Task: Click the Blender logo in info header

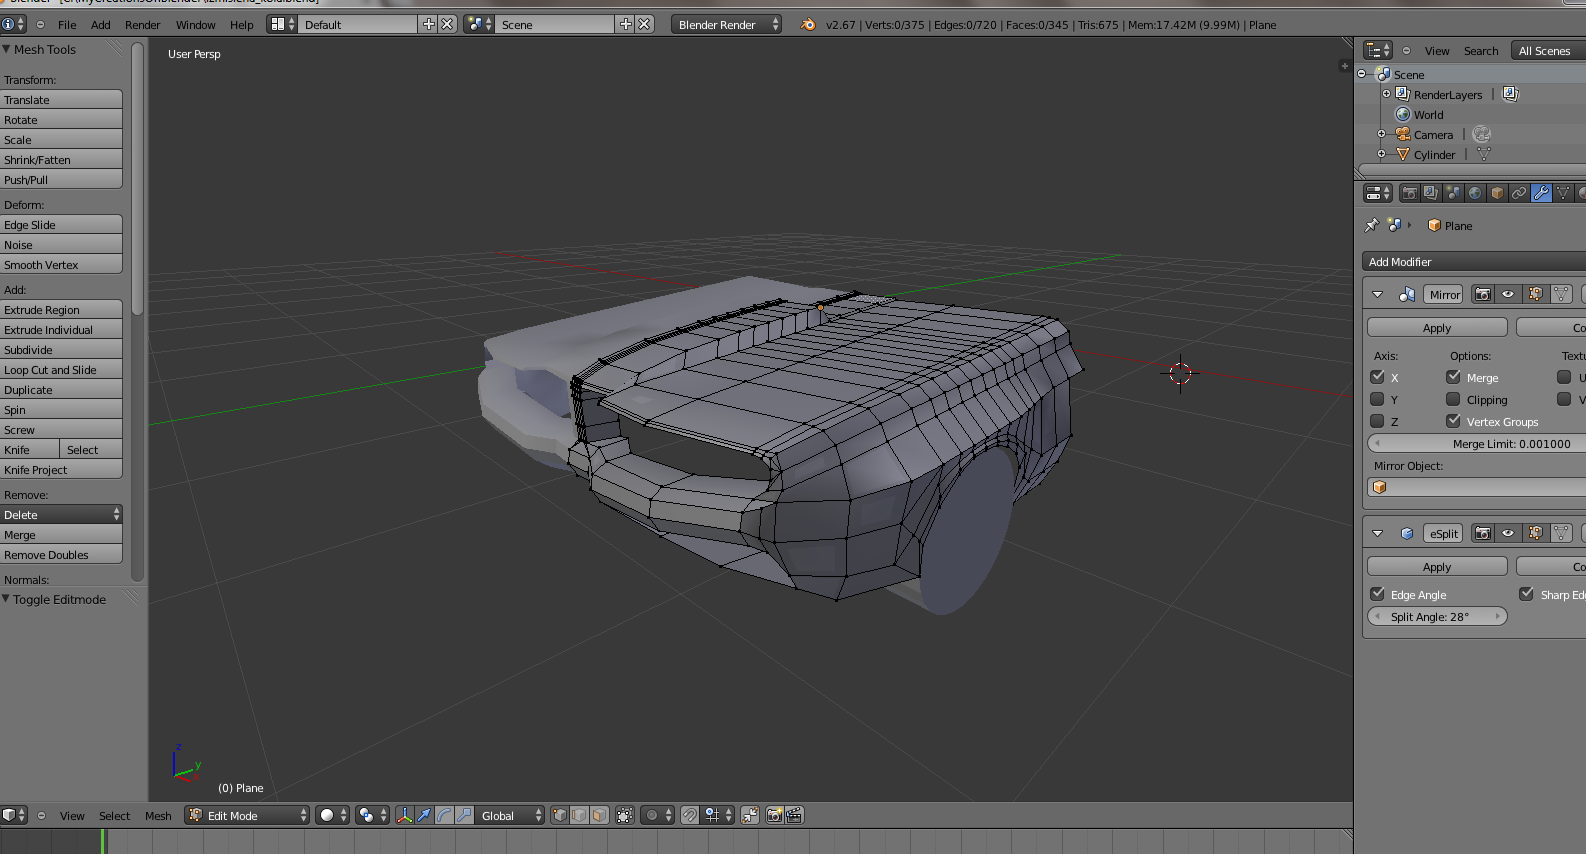Action: pos(808,24)
